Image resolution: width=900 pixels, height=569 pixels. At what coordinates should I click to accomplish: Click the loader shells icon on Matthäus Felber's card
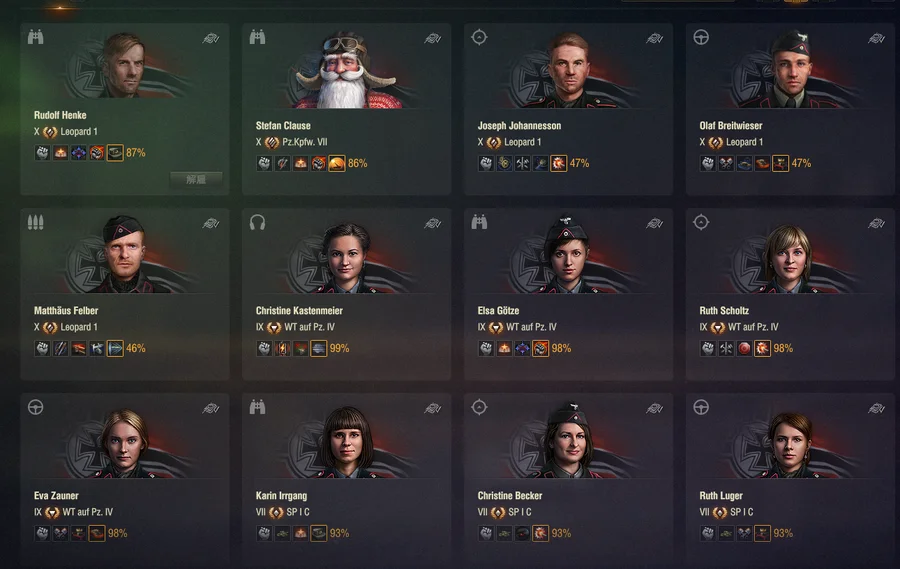coord(36,223)
